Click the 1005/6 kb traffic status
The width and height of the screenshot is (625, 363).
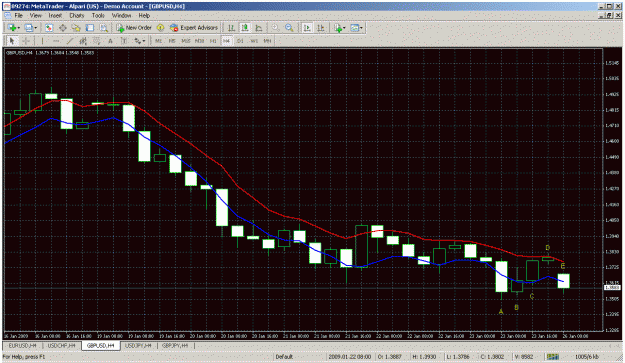tap(587, 356)
